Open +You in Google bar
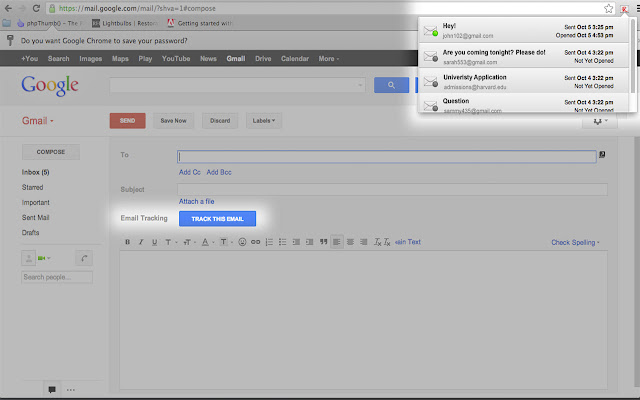640x400 pixels. 29,59
